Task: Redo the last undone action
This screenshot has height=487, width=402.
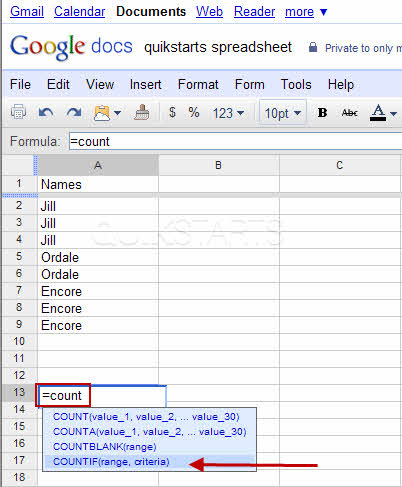Action: point(74,113)
